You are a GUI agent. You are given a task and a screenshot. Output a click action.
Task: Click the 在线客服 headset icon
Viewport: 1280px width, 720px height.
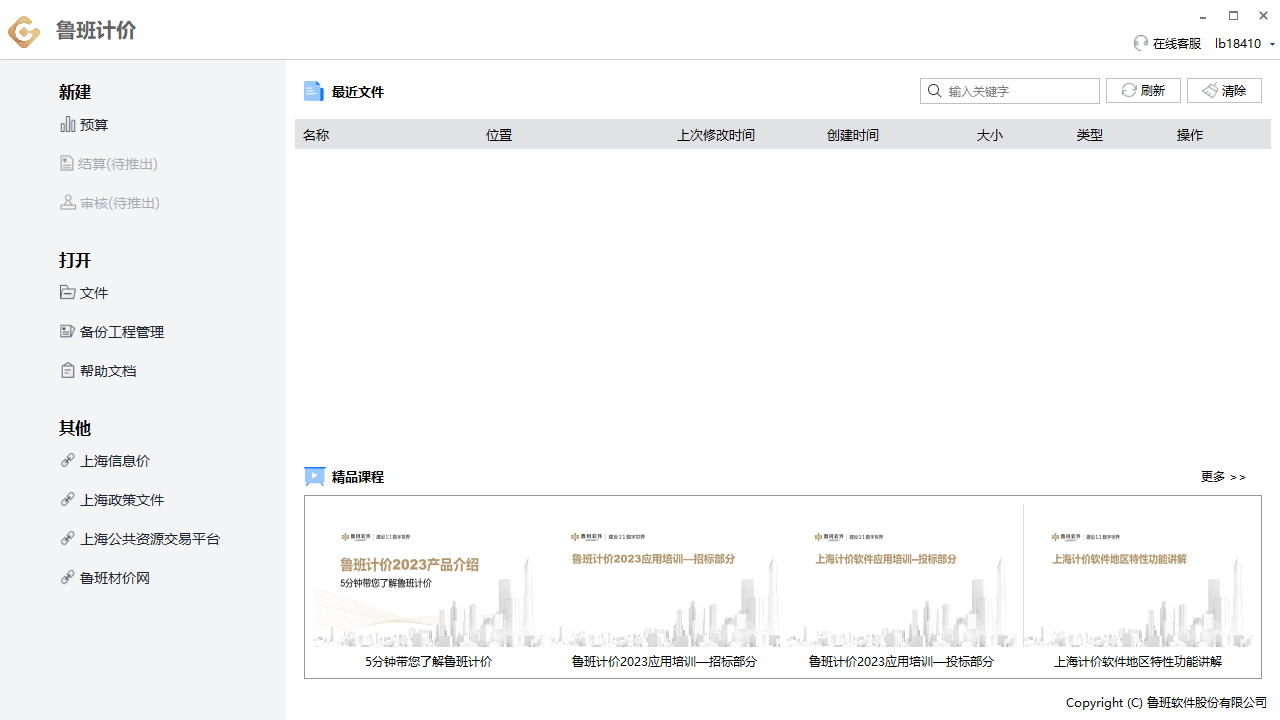click(x=1141, y=43)
